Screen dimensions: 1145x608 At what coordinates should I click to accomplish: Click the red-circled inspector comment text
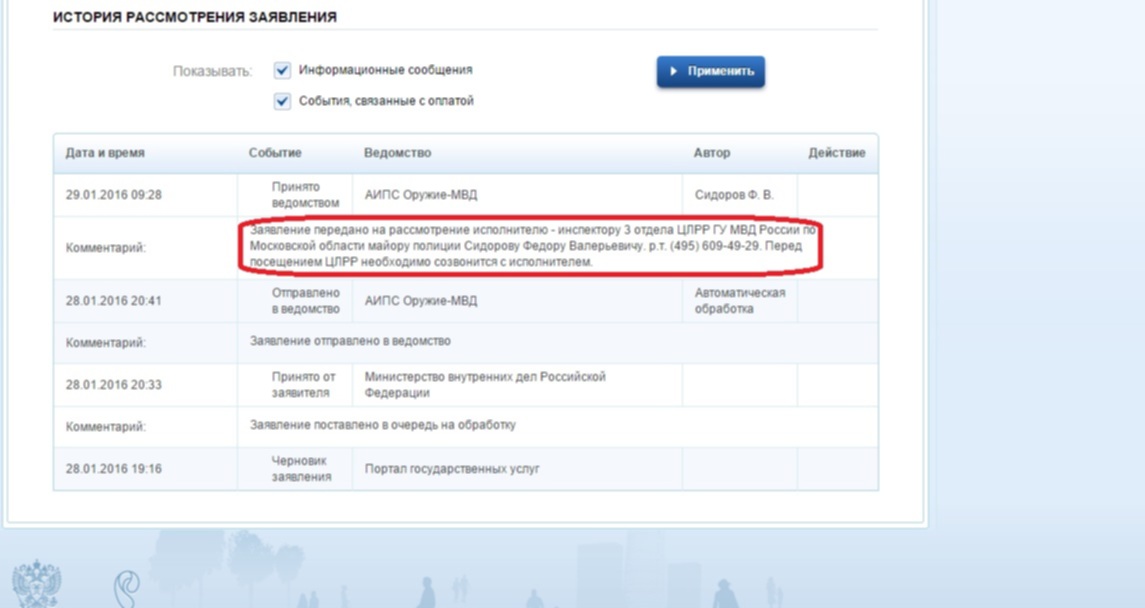[x=530, y=246]
